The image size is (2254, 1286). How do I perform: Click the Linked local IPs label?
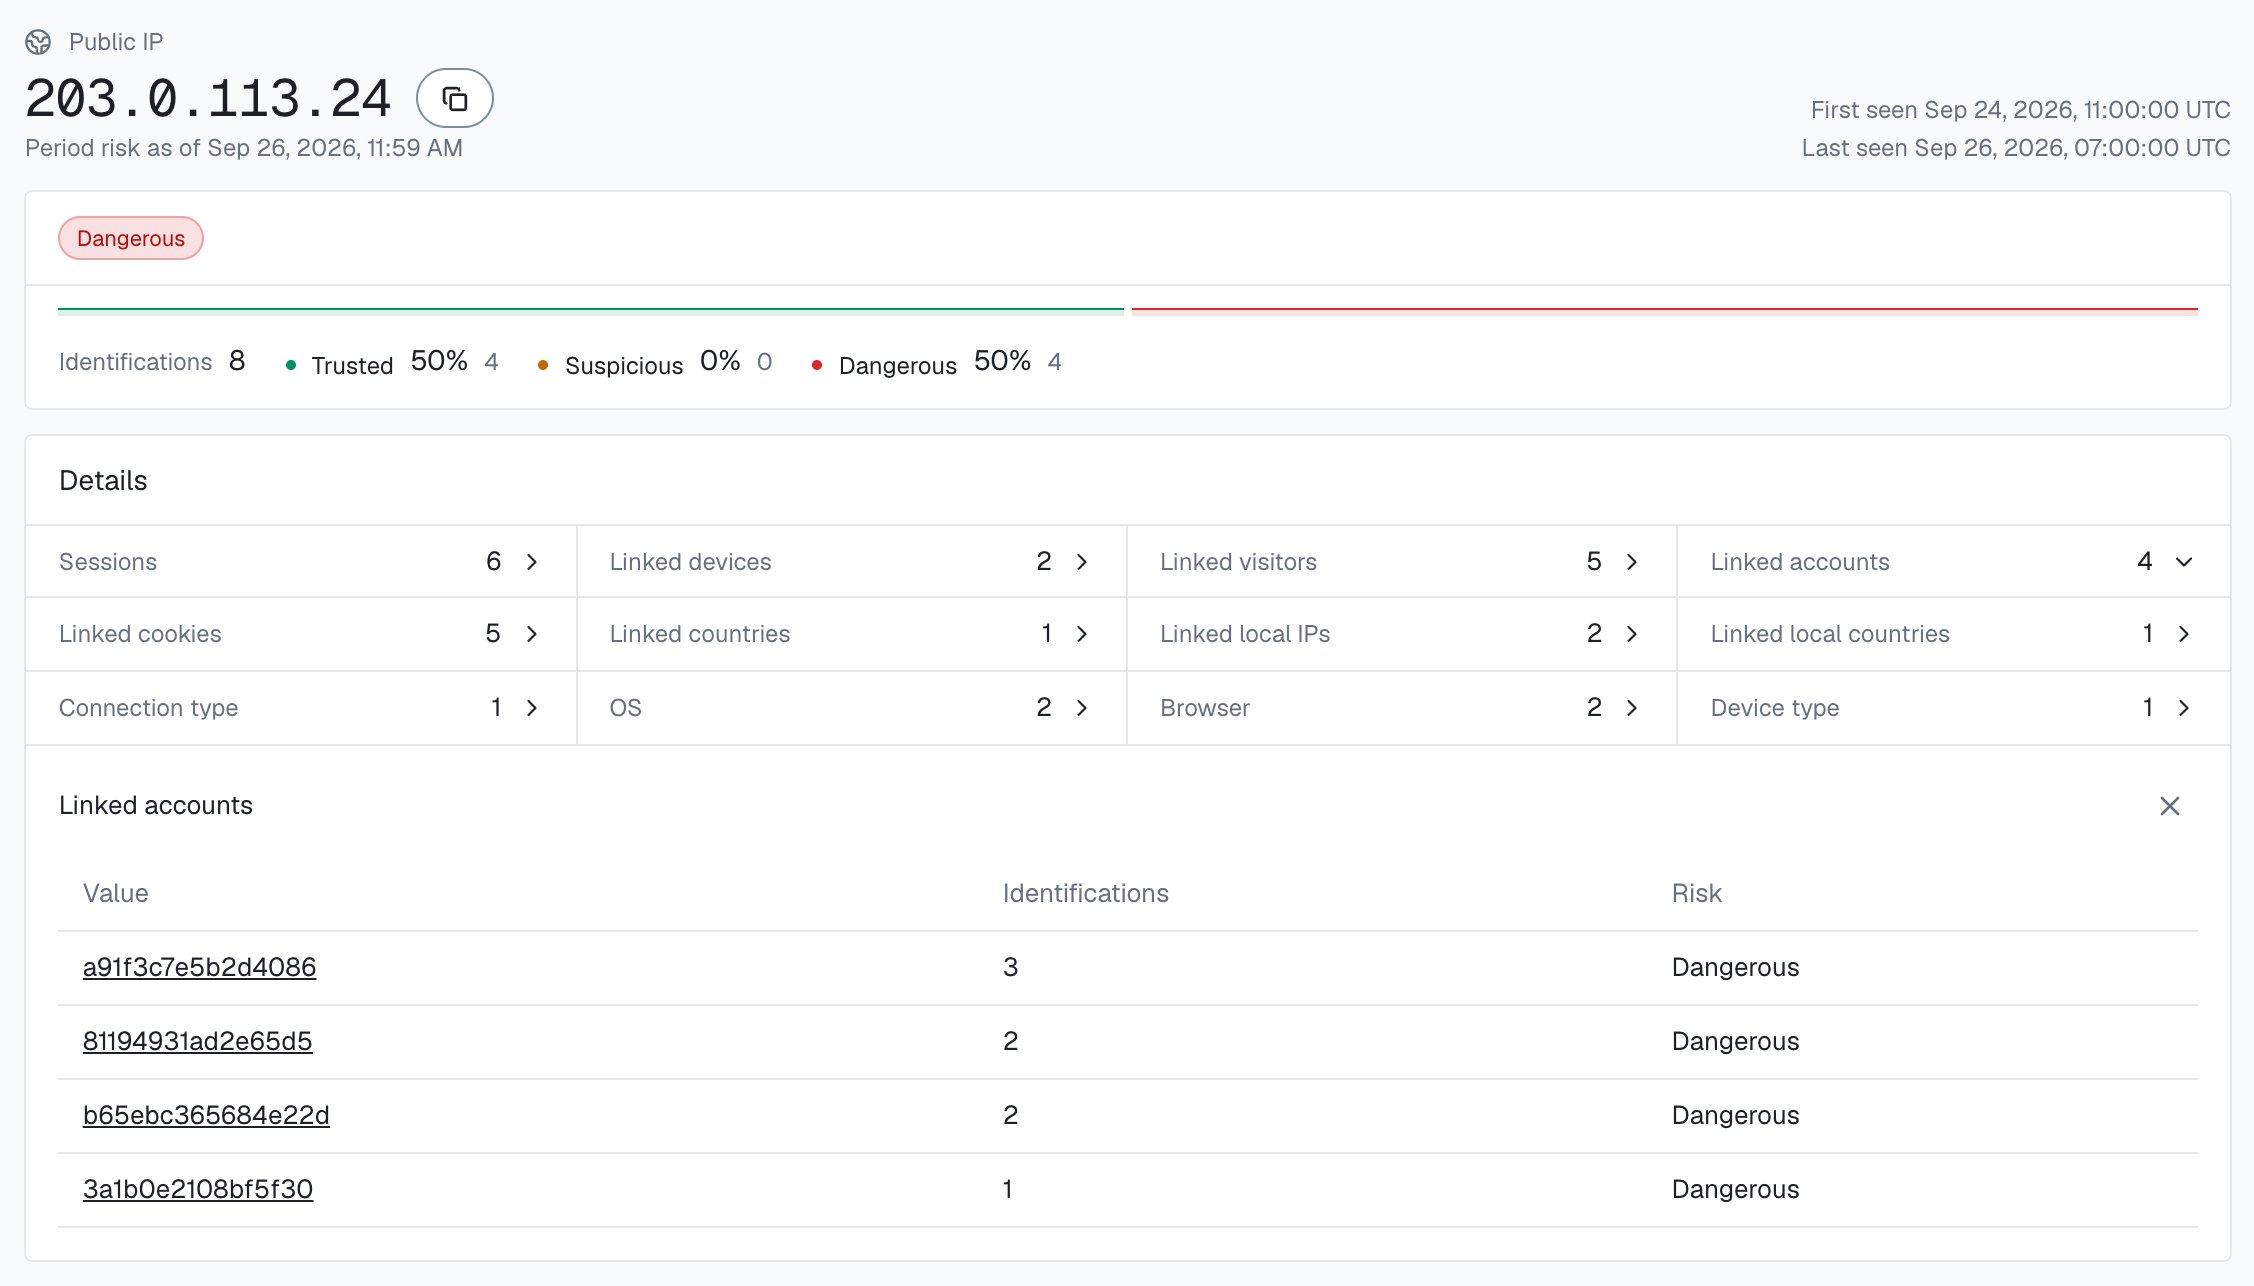[x=1245, y=634]
